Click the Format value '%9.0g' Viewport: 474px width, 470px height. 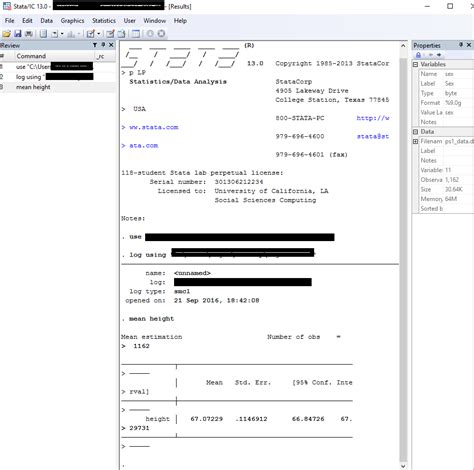click(x=453, y=103)
